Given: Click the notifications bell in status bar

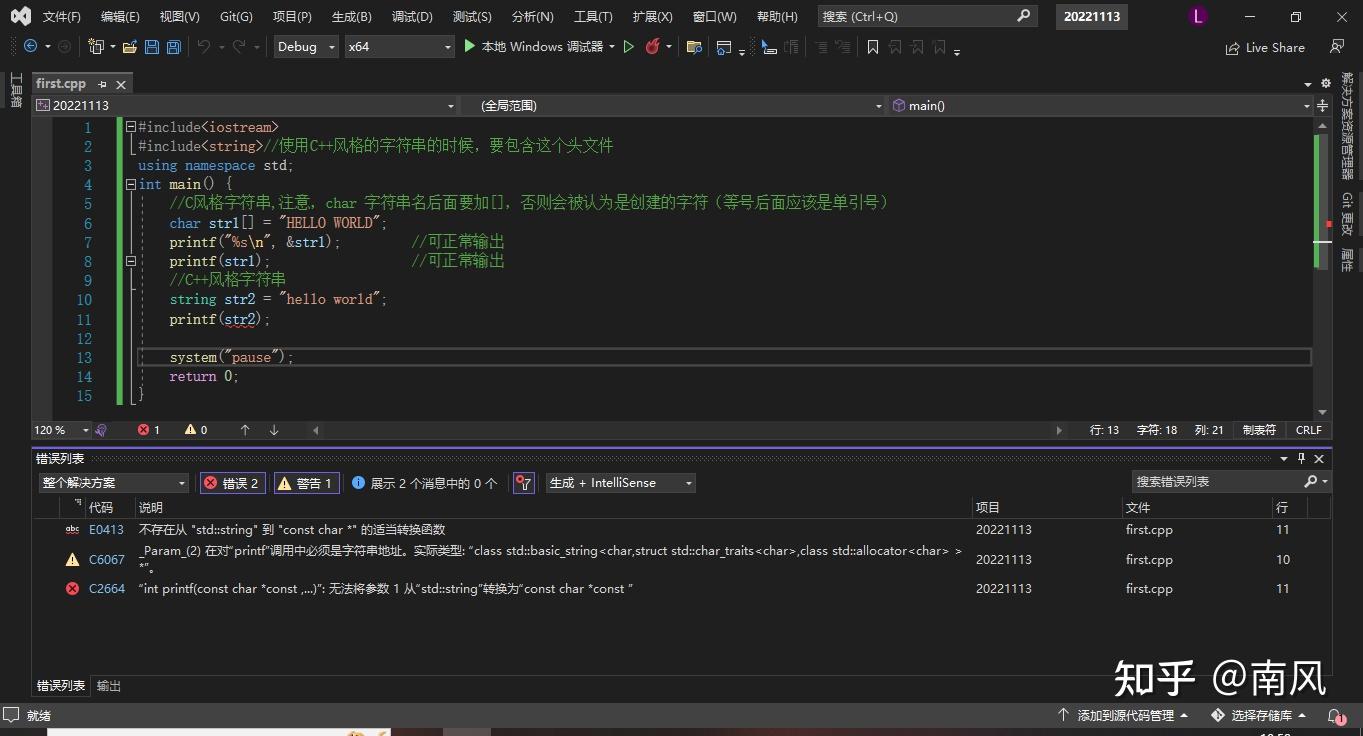Looking at the screenshot, I should click(x=1335, y=716).
